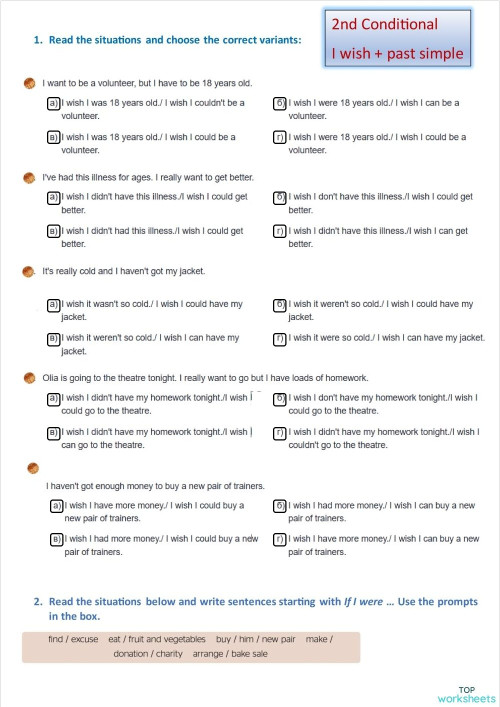The width and height of the screenshot is (500, 707).
Task: Select option а) for the volunteer question
Action: 54,103
